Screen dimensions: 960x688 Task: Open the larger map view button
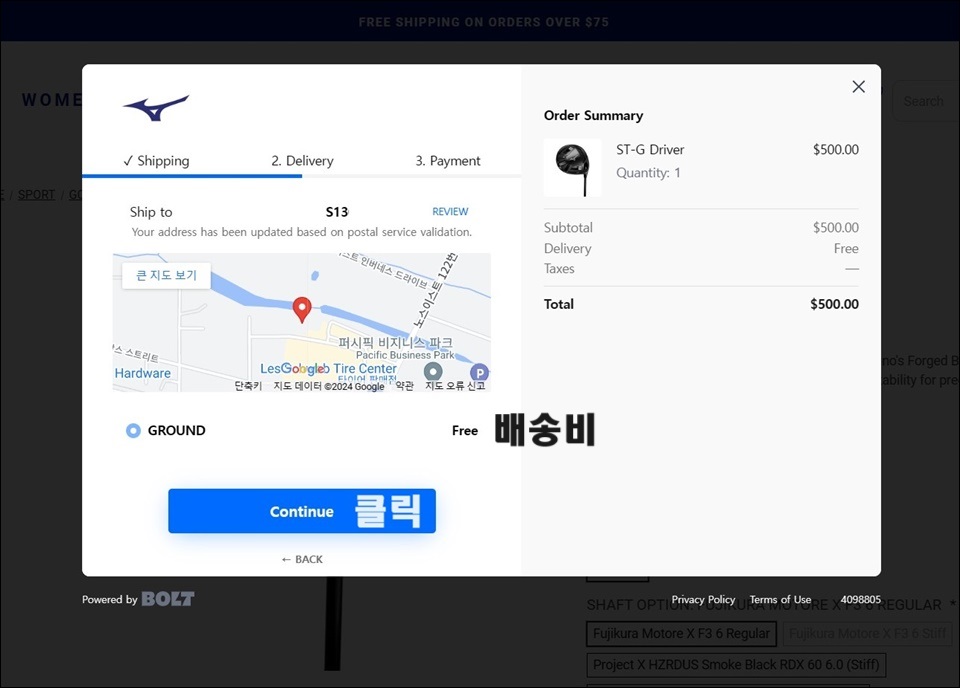pos(167,275)
